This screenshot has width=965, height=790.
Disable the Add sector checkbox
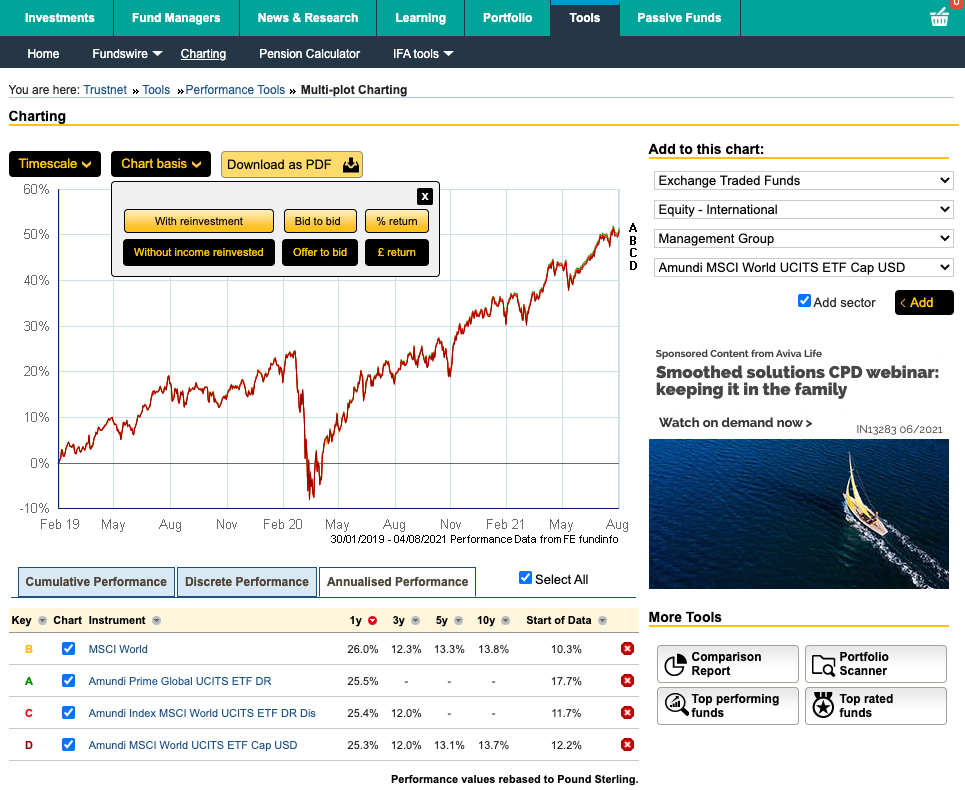click(804, 301)
